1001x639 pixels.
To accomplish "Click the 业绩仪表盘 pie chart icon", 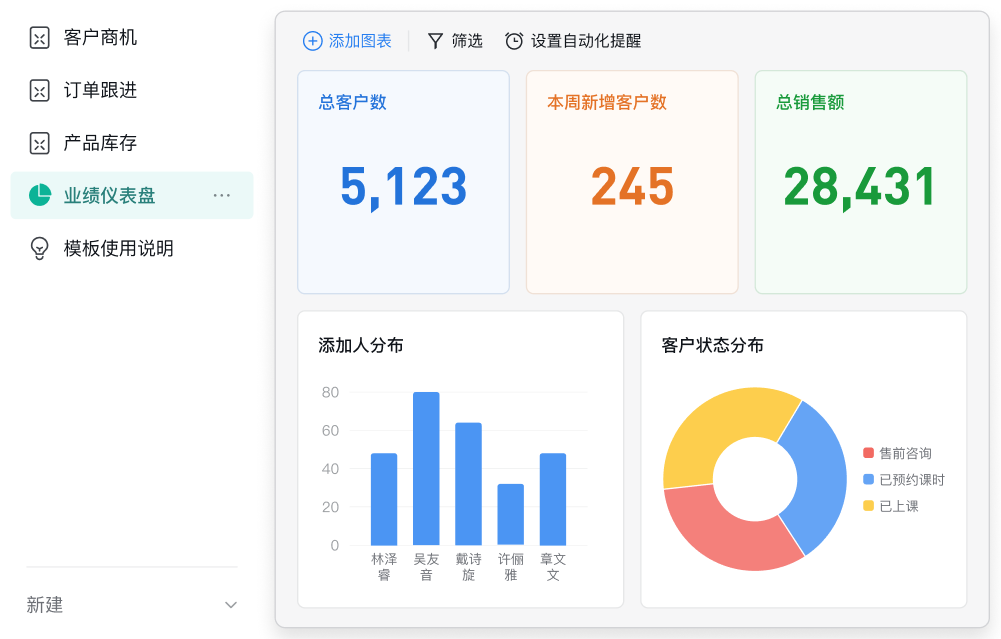I will point(40,195).
